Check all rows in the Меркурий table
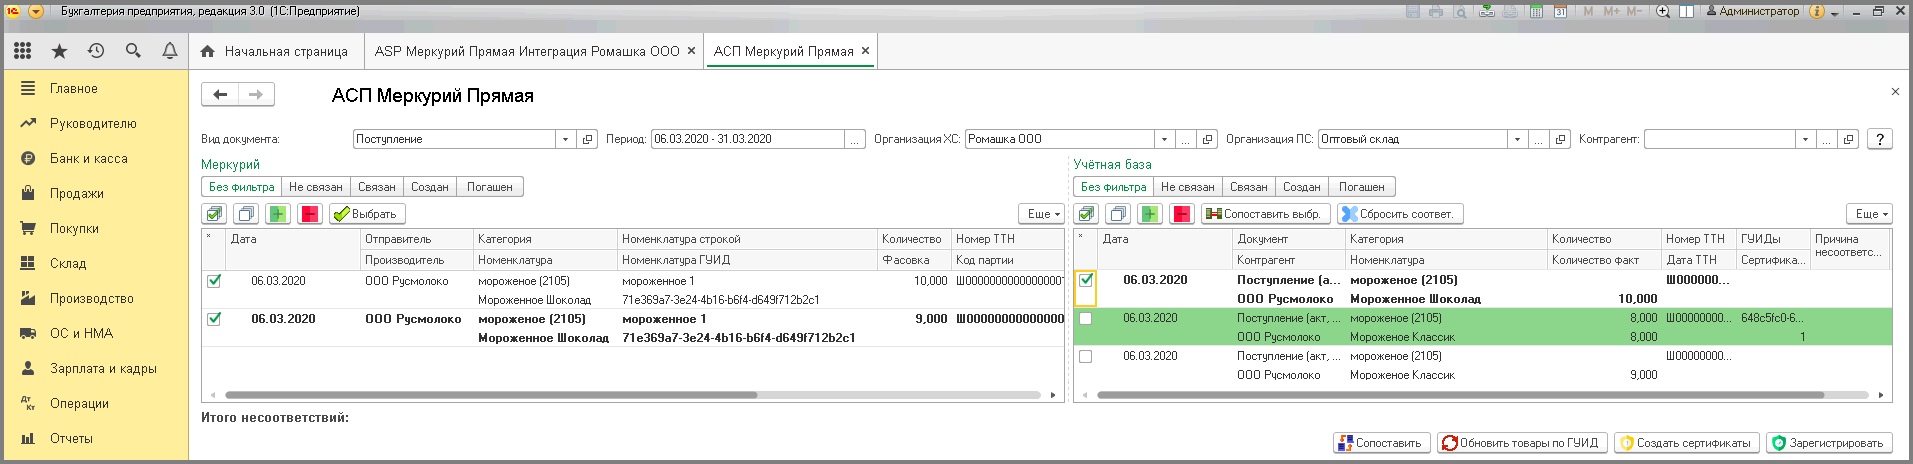 click(214, 214)
